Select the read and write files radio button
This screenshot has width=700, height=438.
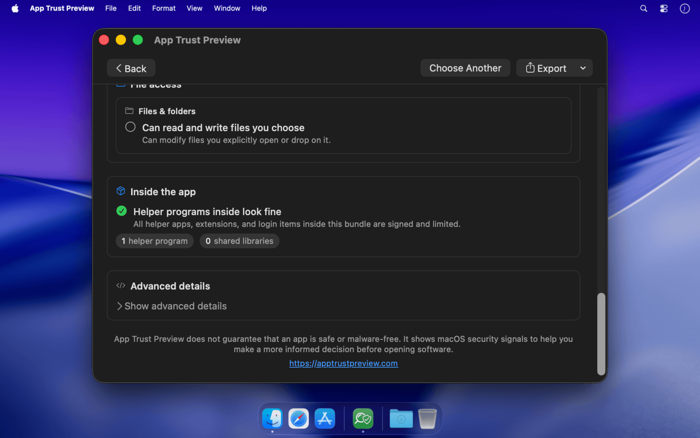click(130, 127)
